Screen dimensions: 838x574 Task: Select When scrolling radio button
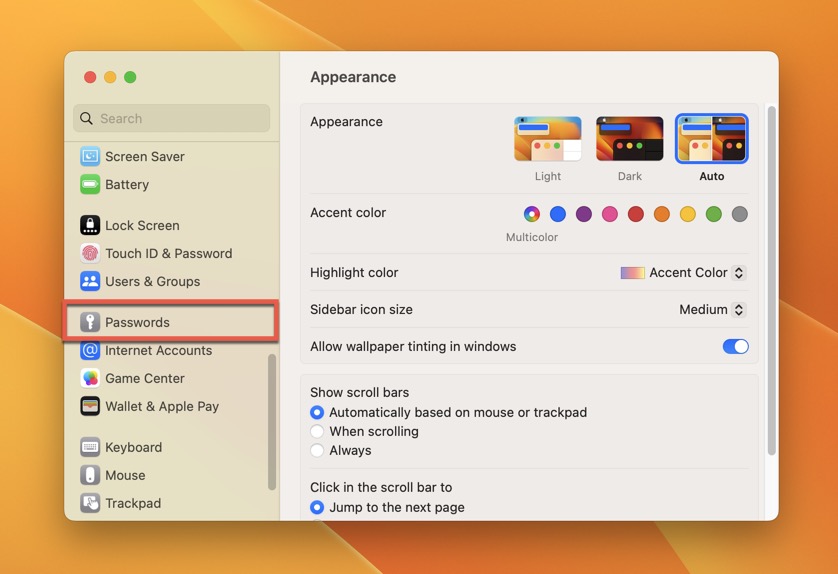[x=317, y=431]
